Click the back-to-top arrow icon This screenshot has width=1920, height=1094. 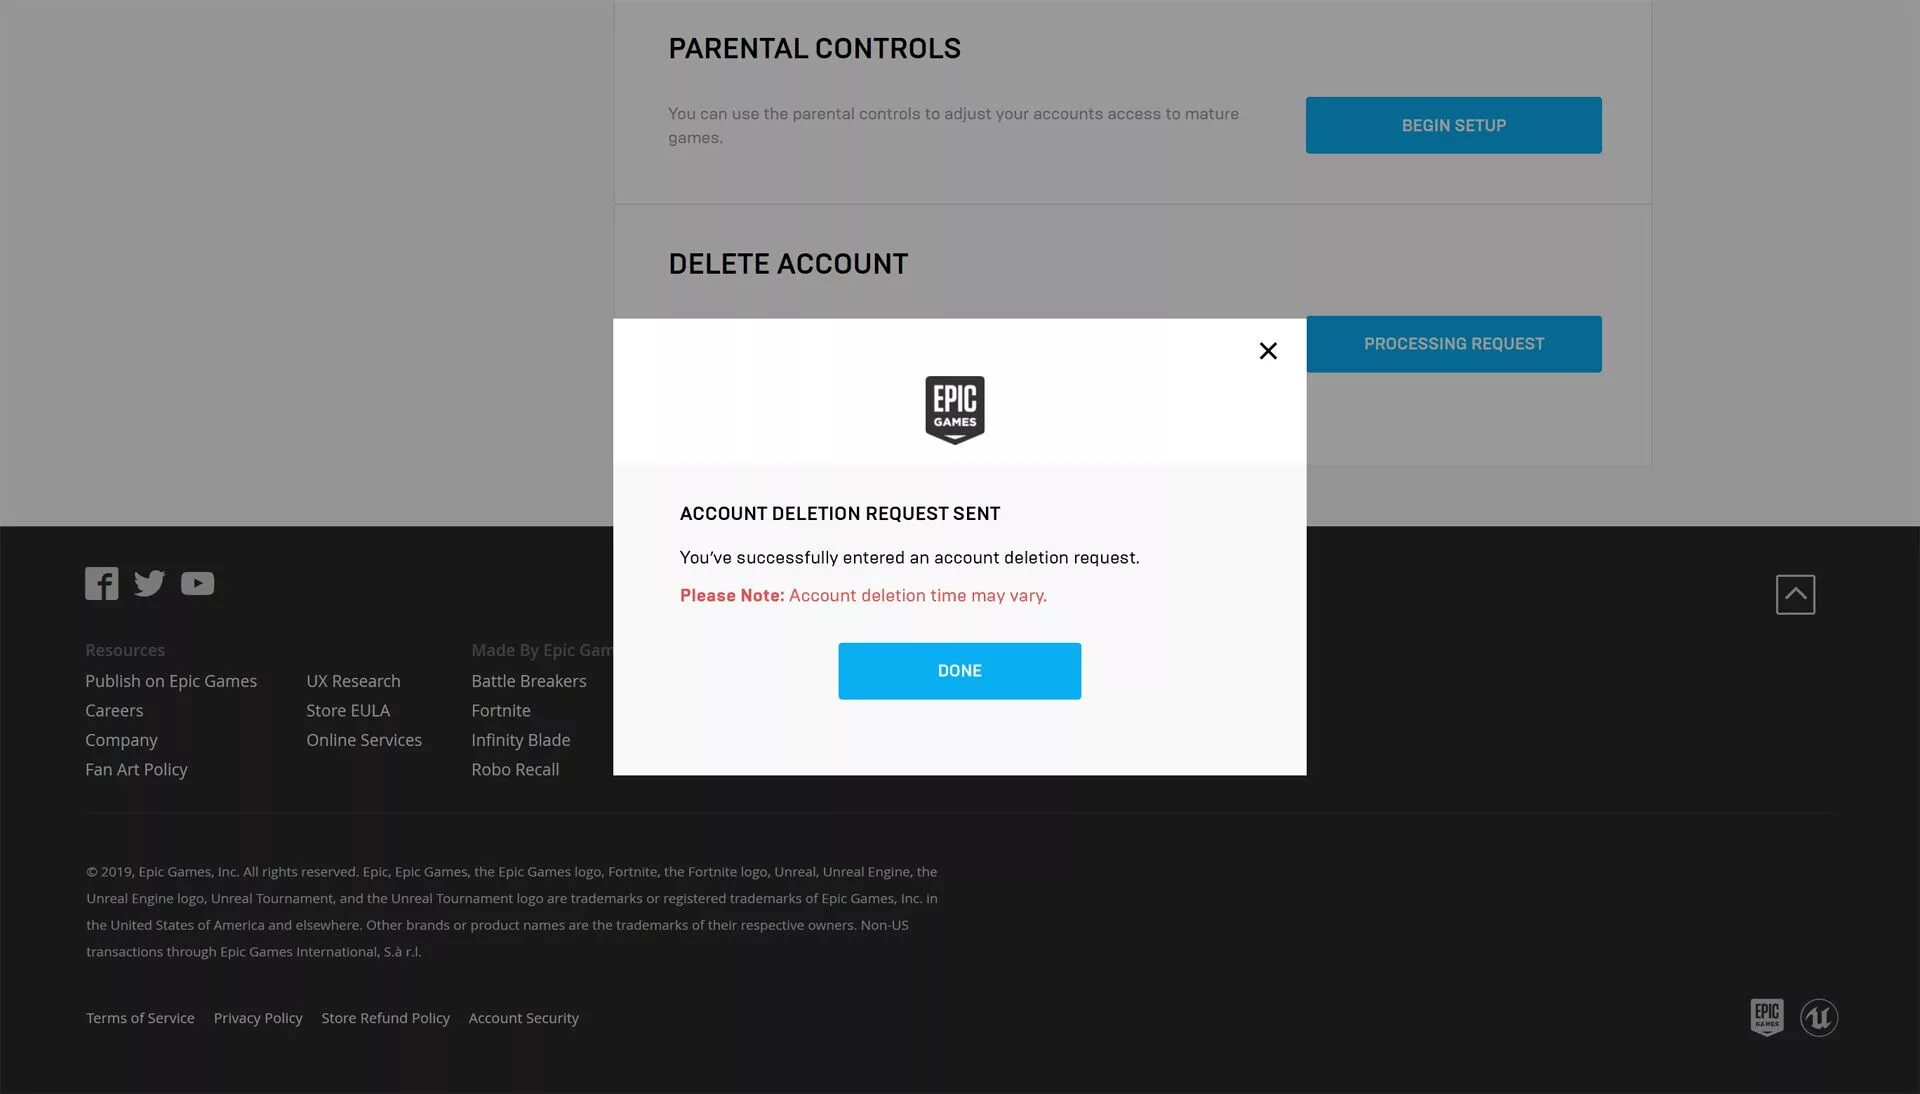pyautogui.click(x=1795, y=594)
